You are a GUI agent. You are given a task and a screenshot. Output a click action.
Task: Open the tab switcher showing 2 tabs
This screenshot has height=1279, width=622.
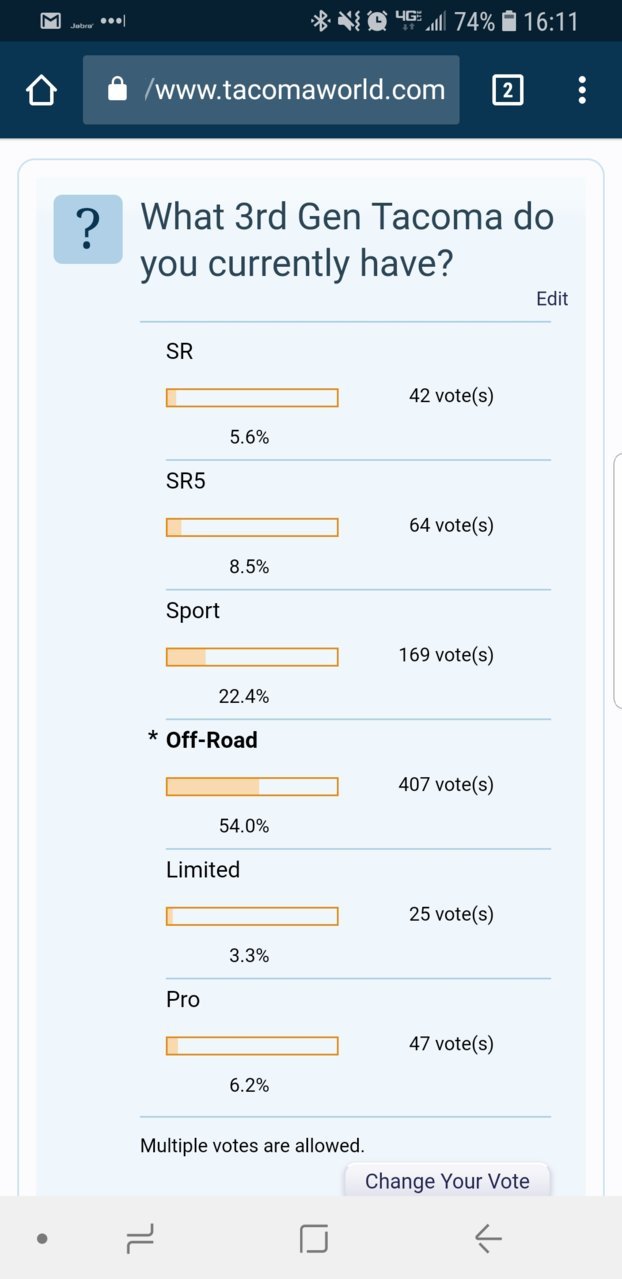(507, 90)
